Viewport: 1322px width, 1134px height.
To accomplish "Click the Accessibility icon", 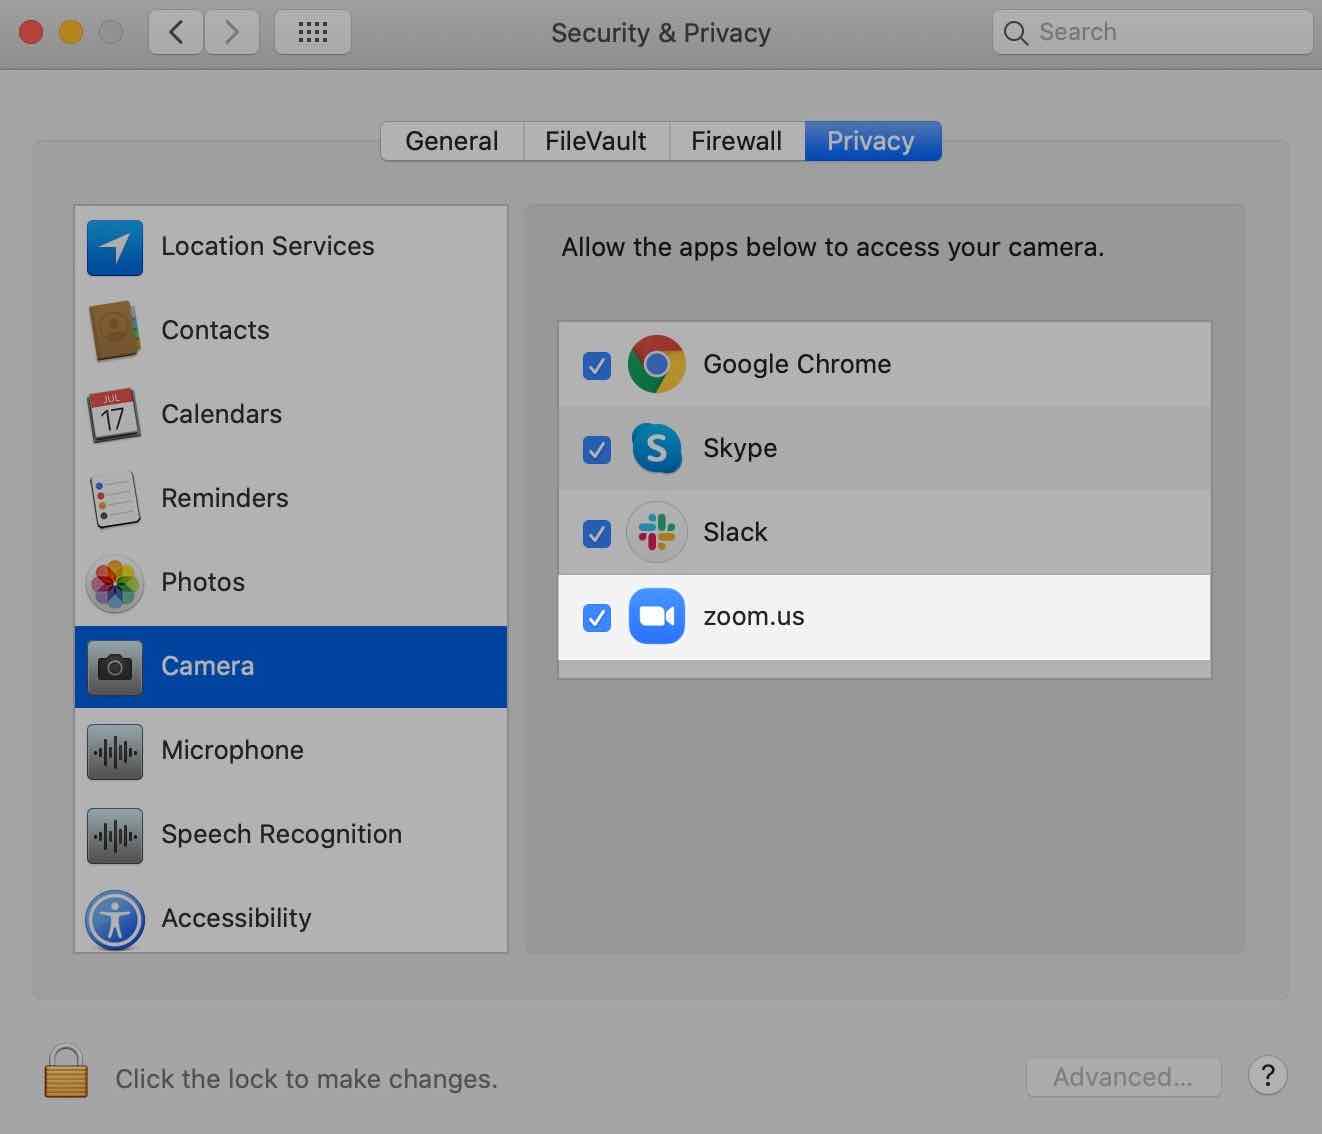I will [x=114, y=920].
